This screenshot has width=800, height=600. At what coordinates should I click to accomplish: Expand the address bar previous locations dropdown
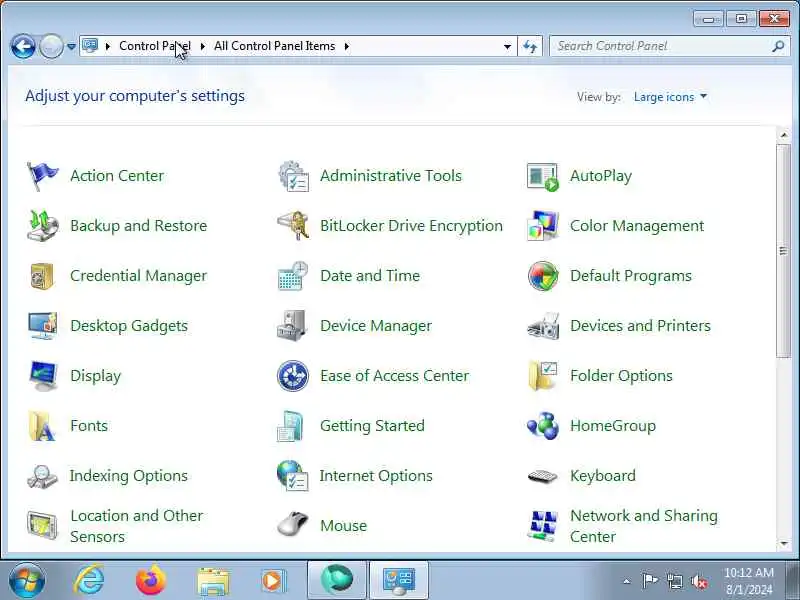pyautogui.click(x=507, y=46)
